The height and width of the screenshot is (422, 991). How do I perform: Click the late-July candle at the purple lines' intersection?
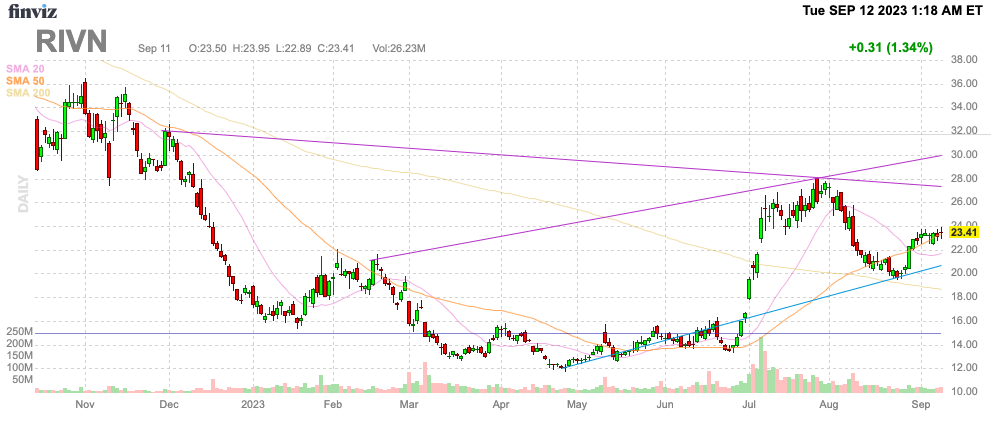tap(817, 193)
